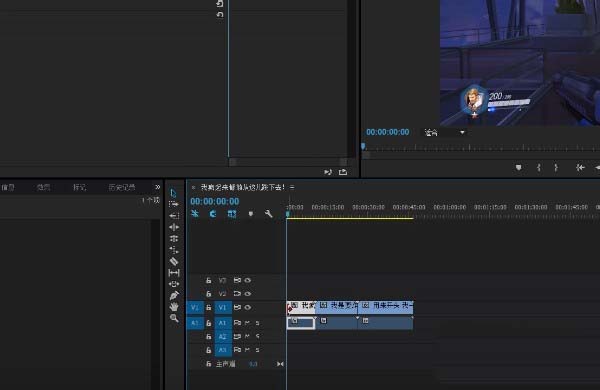The image size is (600, 390).
Task: Select the Hand tool
Action: pyautogui.click(x=174, y=307)
